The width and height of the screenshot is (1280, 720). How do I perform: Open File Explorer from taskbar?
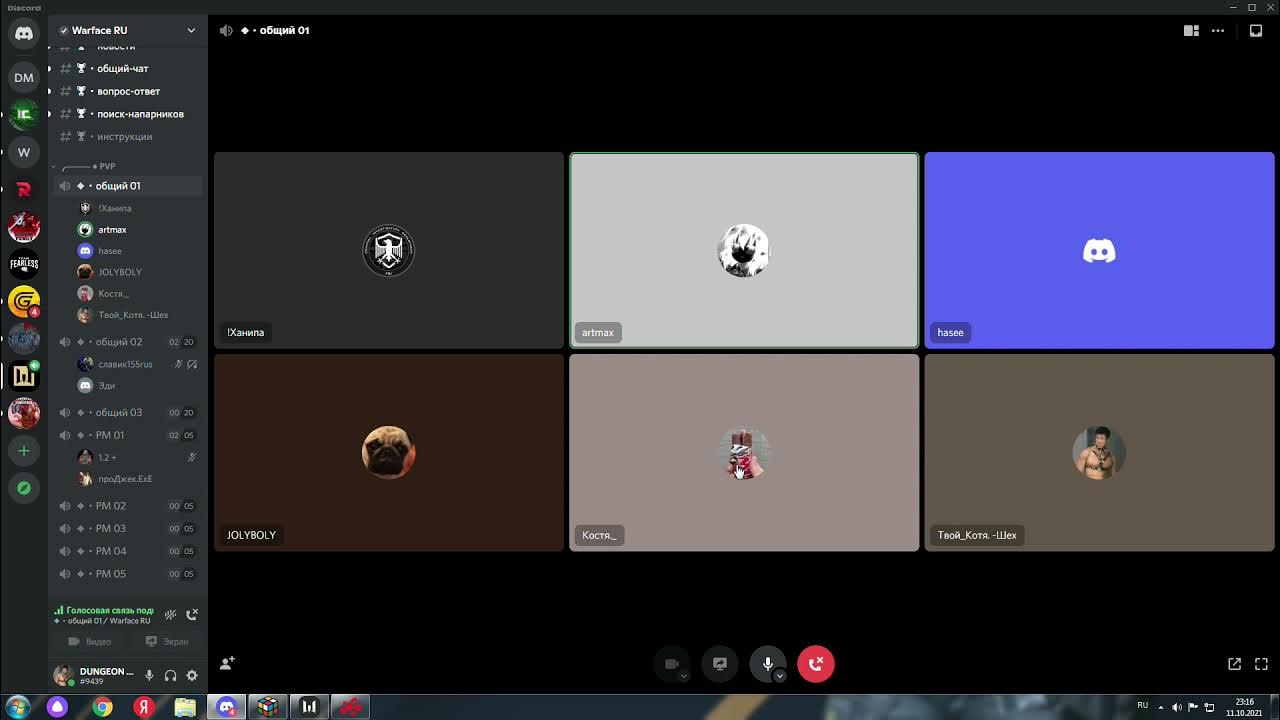coord(185,707)
